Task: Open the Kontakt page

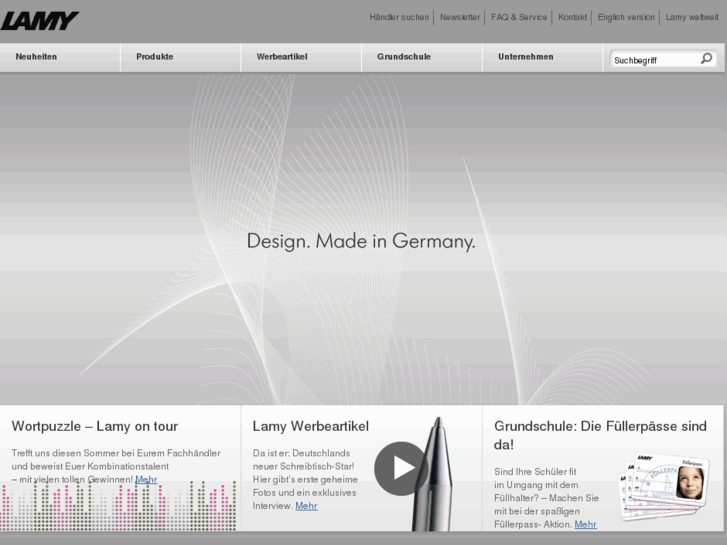Action: [x=572, y=17]
